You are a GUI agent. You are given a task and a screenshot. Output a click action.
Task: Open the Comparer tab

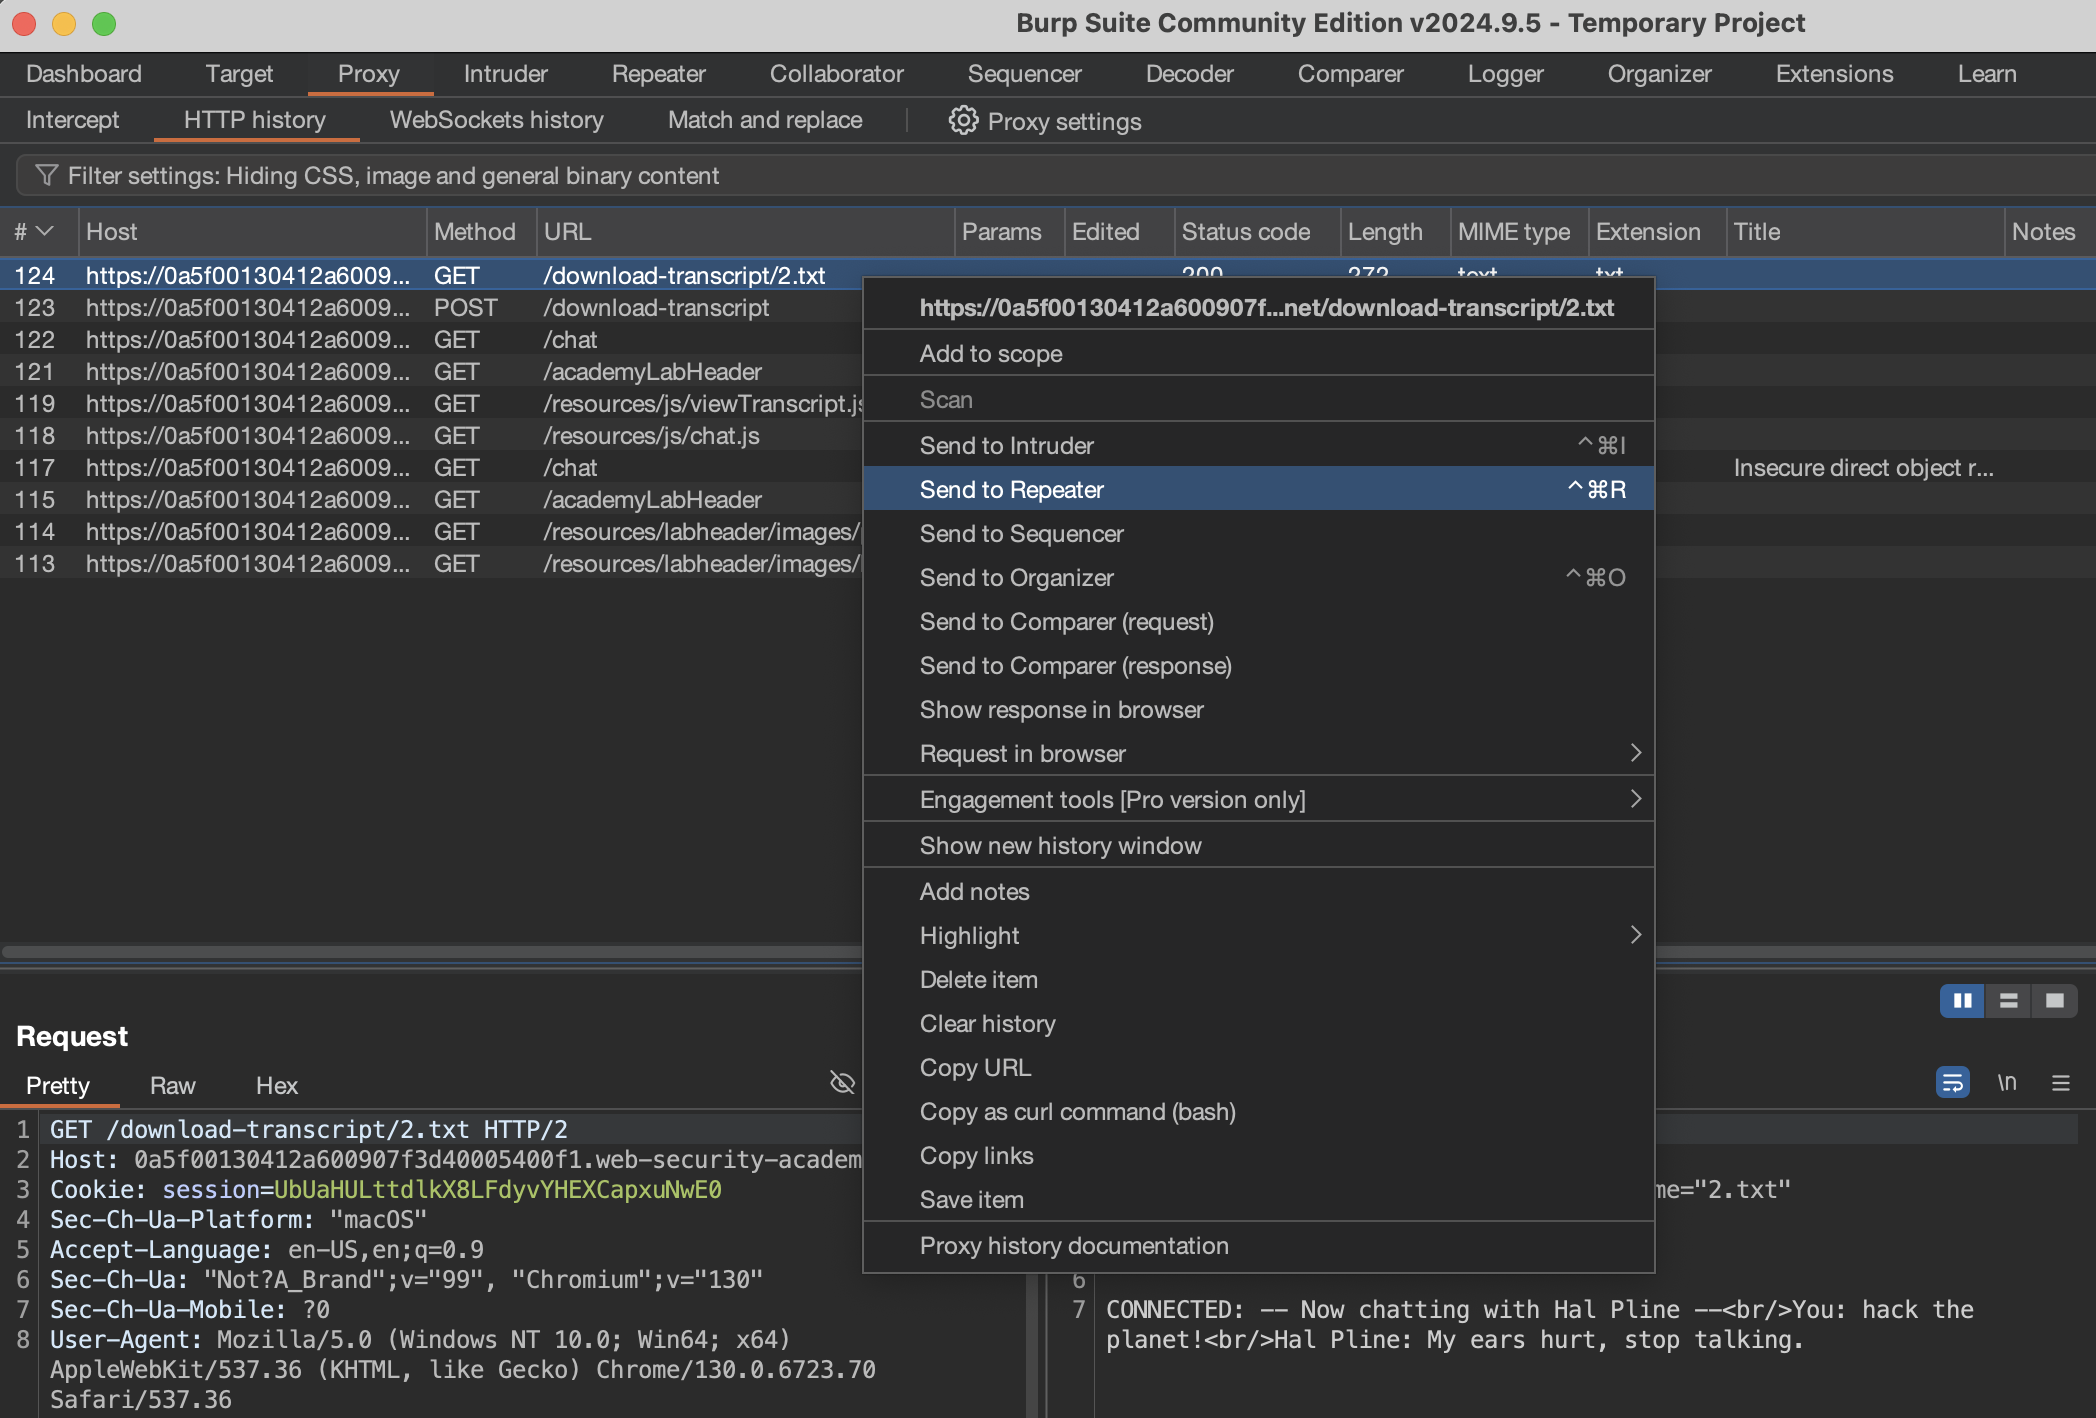pos(1351,74)
